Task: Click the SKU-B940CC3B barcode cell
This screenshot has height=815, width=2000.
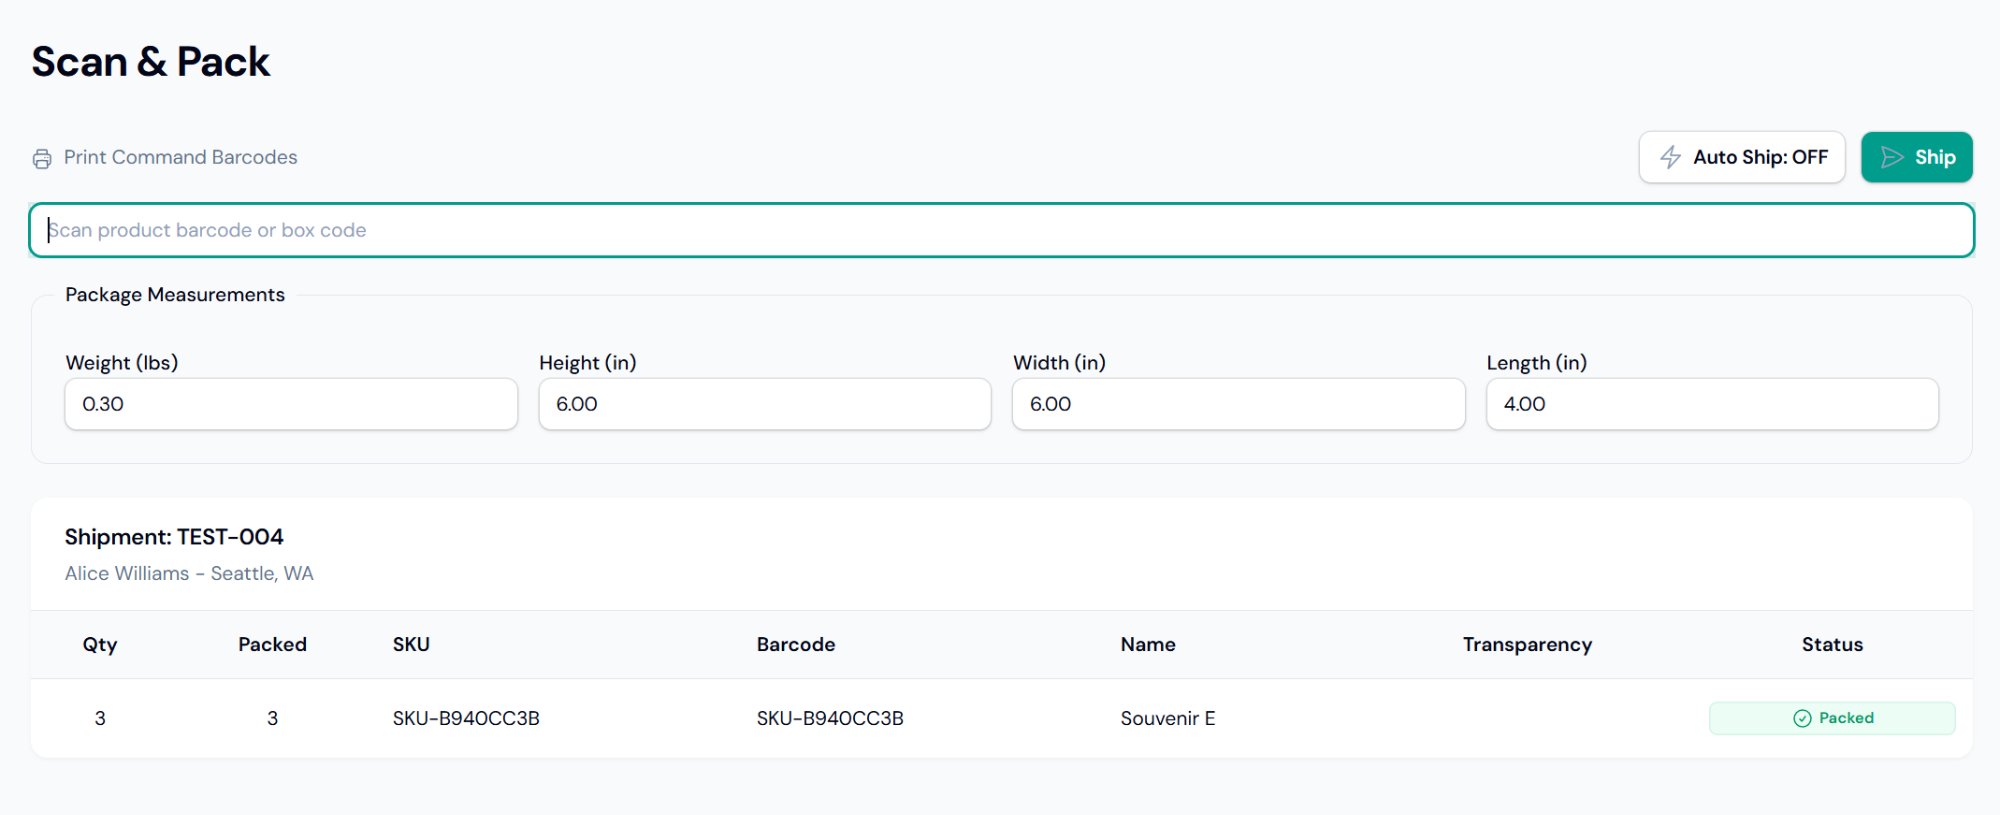Action: click(x=830, y=718)
